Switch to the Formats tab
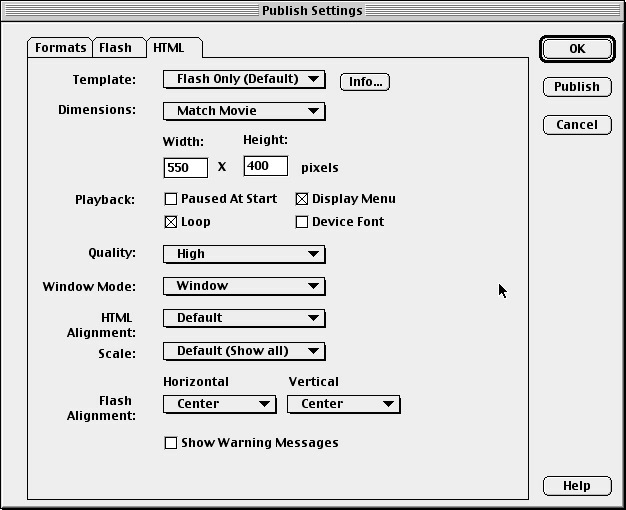This screenshot has height=510, width=626. click(x=60, y=48)
